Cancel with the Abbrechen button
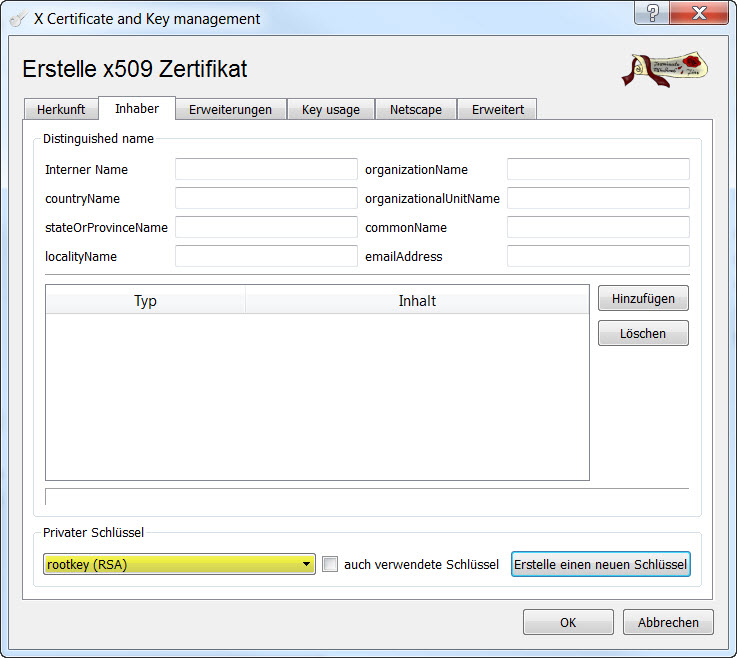The width and height of the screenshot is (737, 658). pyautogui.click(x=668, y=622)
